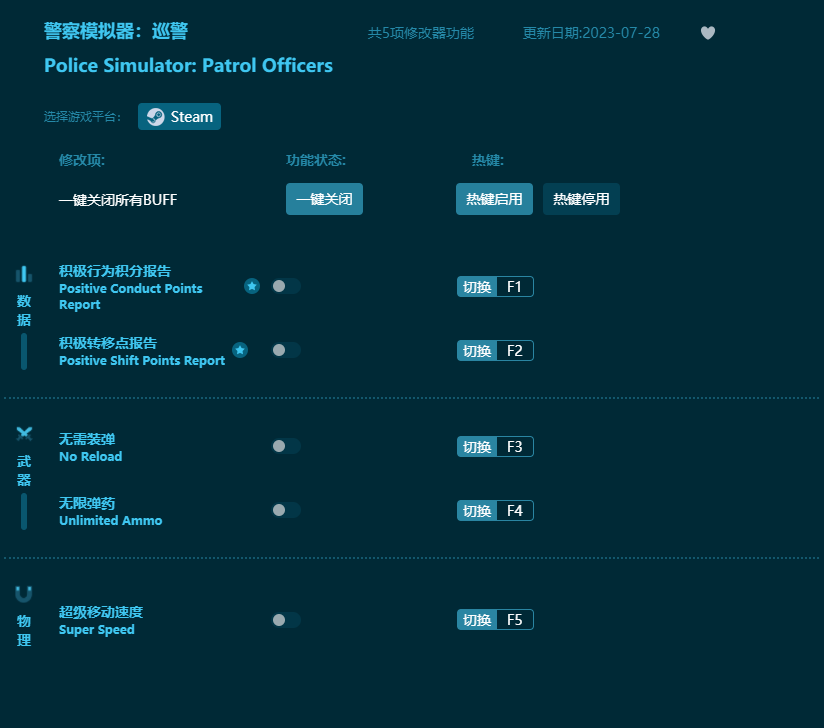
Task: Enable the Positive Shift Points Report toggle
Action: coord(285,350)
